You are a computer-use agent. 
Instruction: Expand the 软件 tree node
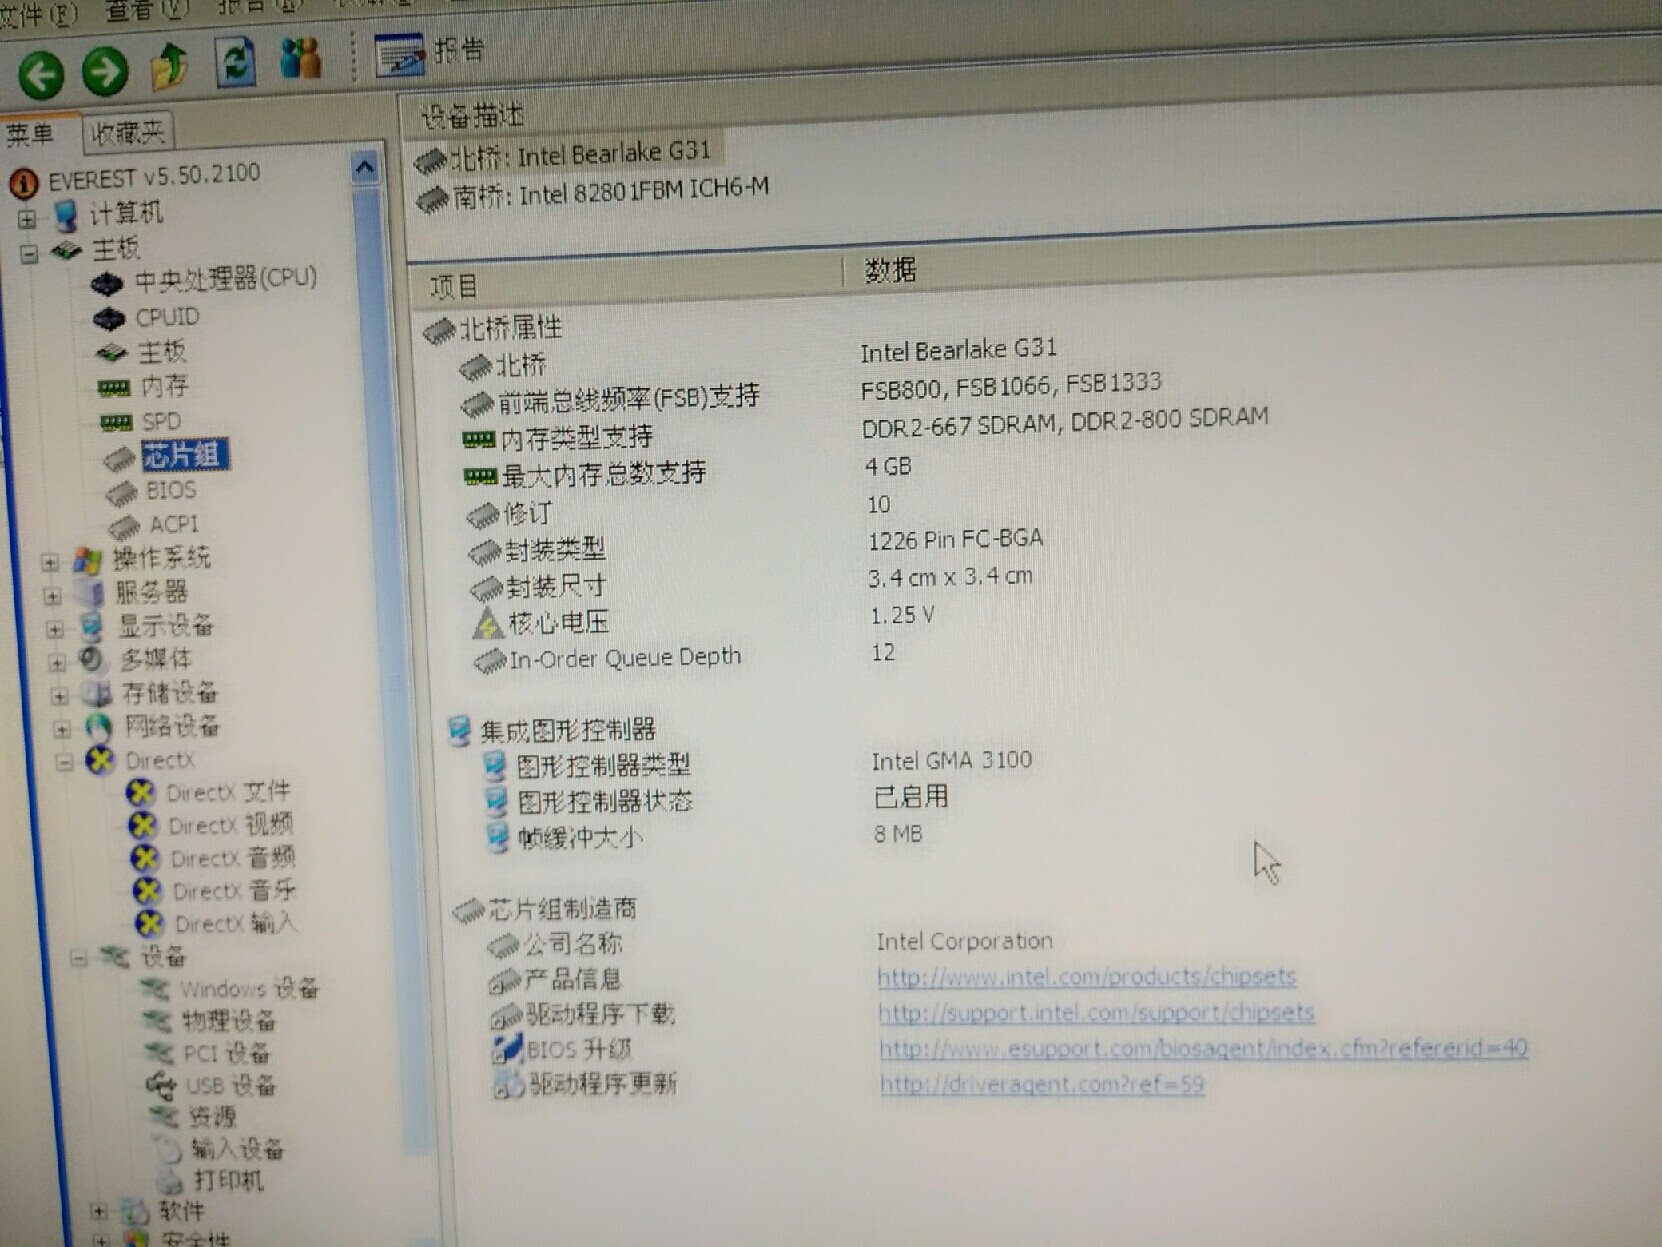pos(98,1212)
